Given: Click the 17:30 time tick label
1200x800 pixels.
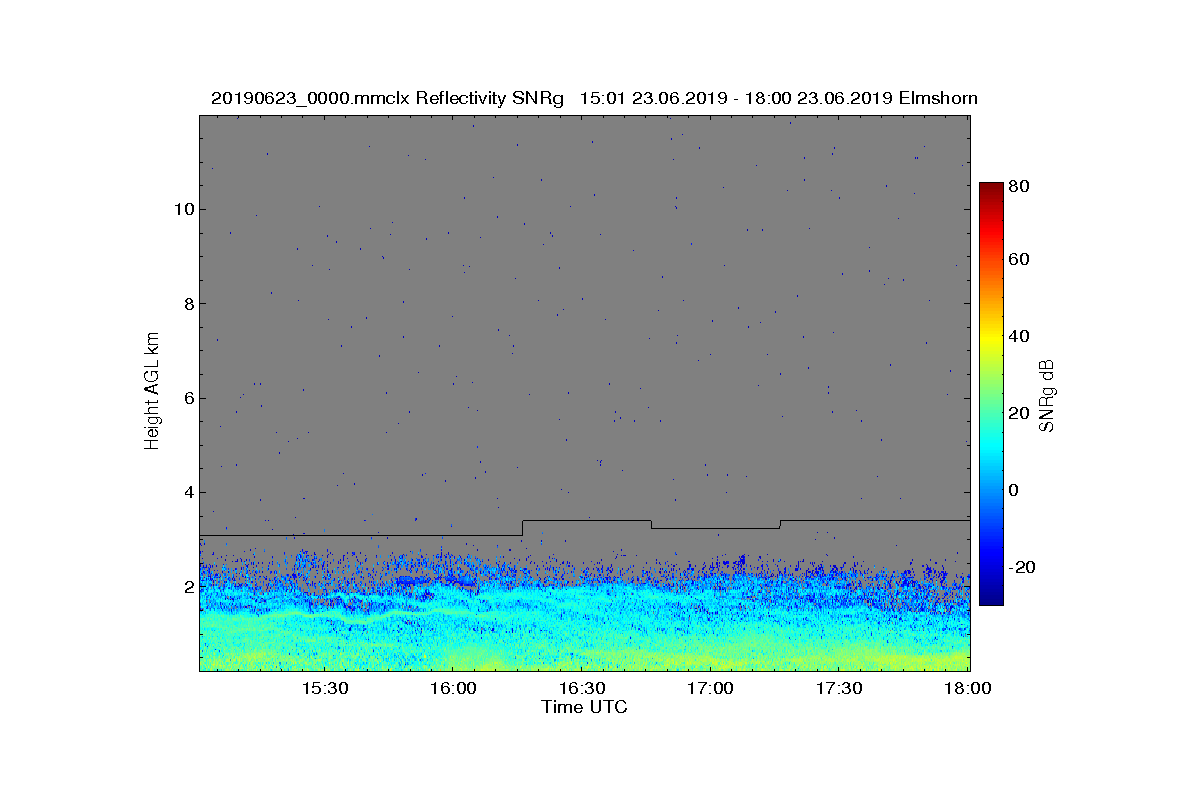Looking at the screenshot, I should click(x=839, y=689).
